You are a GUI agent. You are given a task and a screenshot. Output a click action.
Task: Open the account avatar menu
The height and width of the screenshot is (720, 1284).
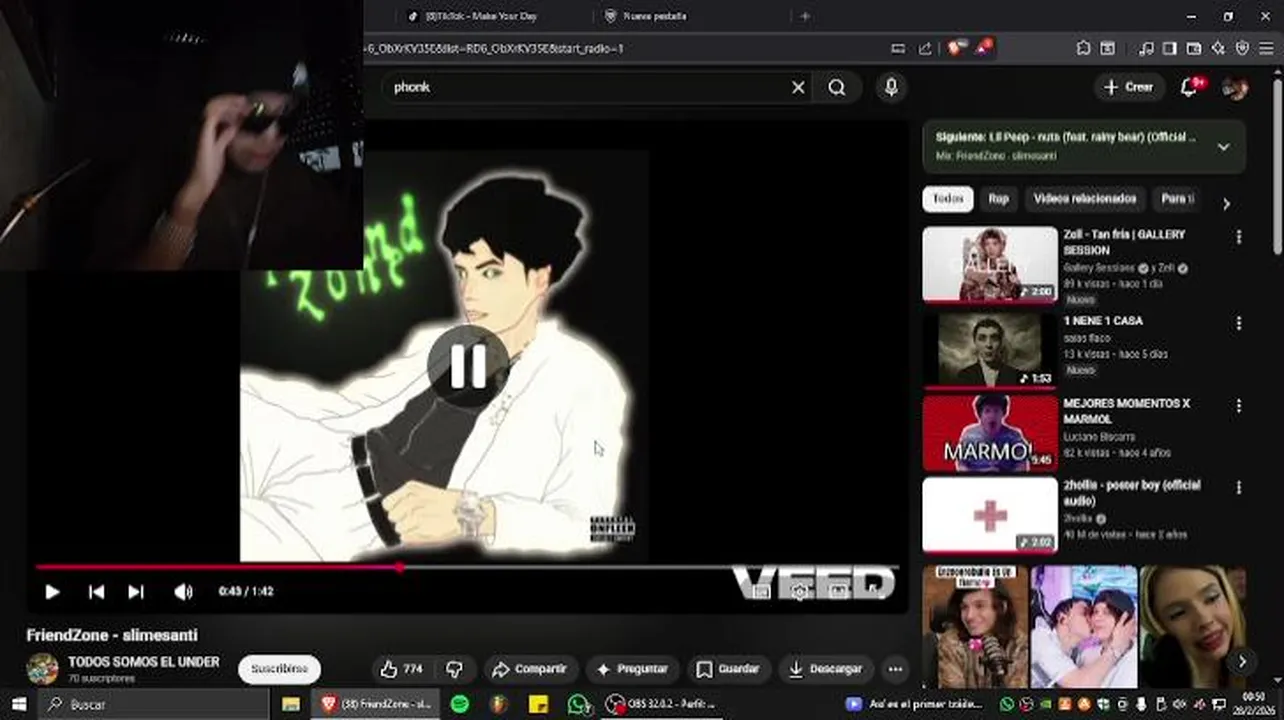[1235, 88]
